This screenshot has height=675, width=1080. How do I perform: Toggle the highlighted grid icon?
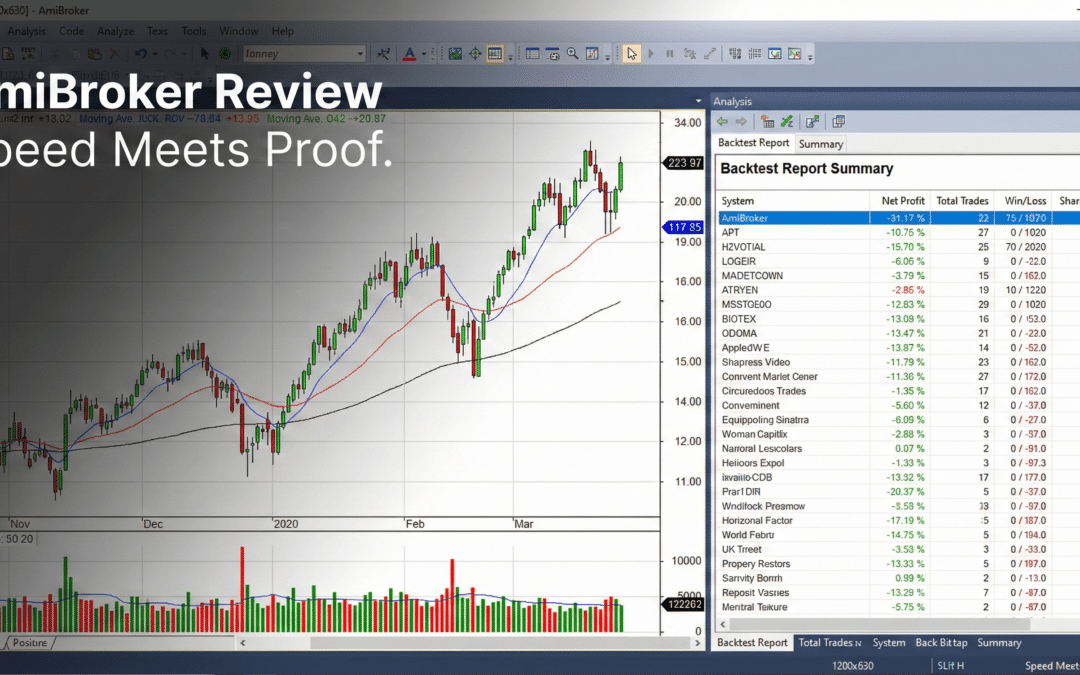point(495,54)
